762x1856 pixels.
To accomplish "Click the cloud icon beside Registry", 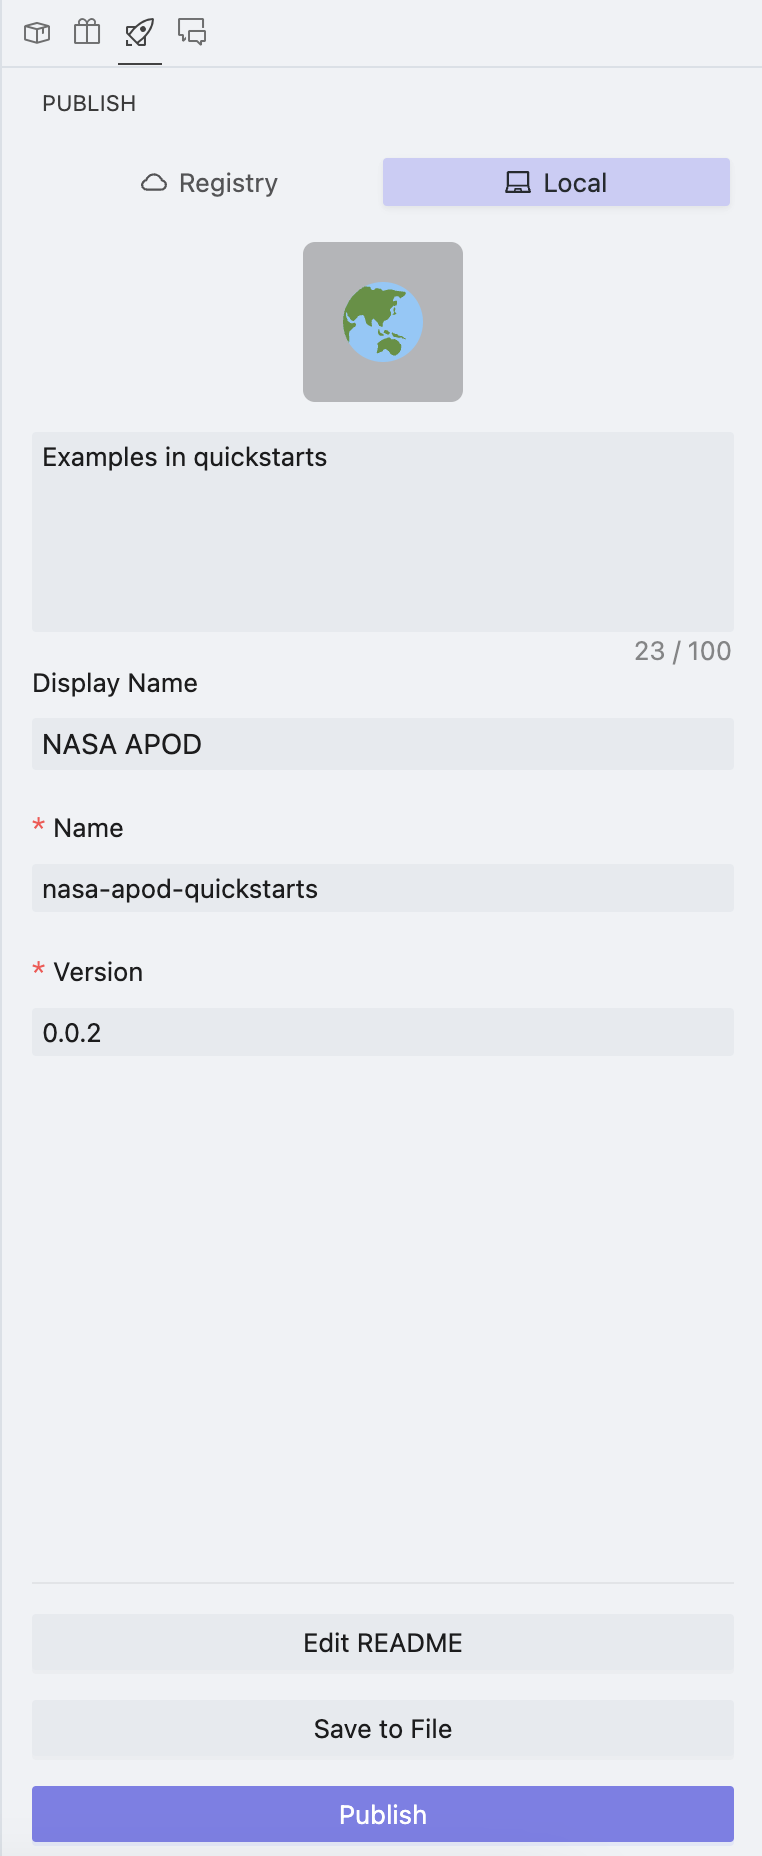I will coord(154,183).
